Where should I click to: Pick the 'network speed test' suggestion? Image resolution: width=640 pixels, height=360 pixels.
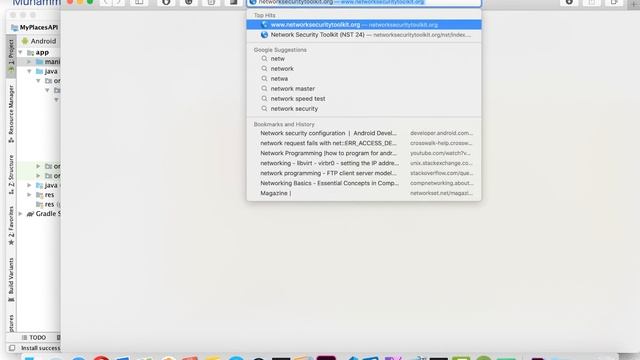tap(364, 99)
